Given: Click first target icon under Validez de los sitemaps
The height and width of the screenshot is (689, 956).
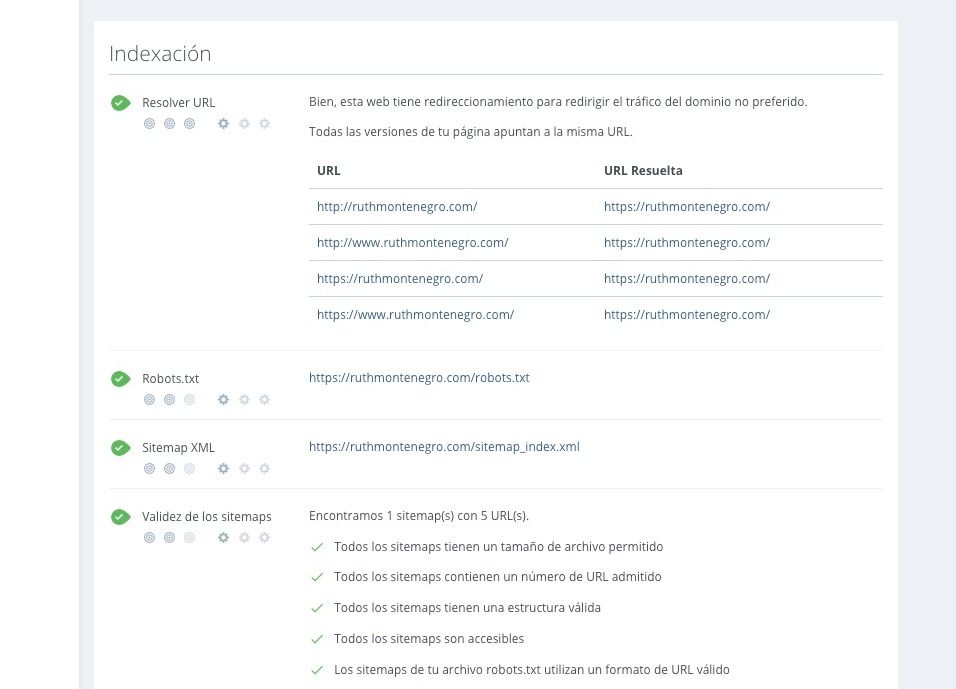Looking at the screenshot, I should pos(149,537).
